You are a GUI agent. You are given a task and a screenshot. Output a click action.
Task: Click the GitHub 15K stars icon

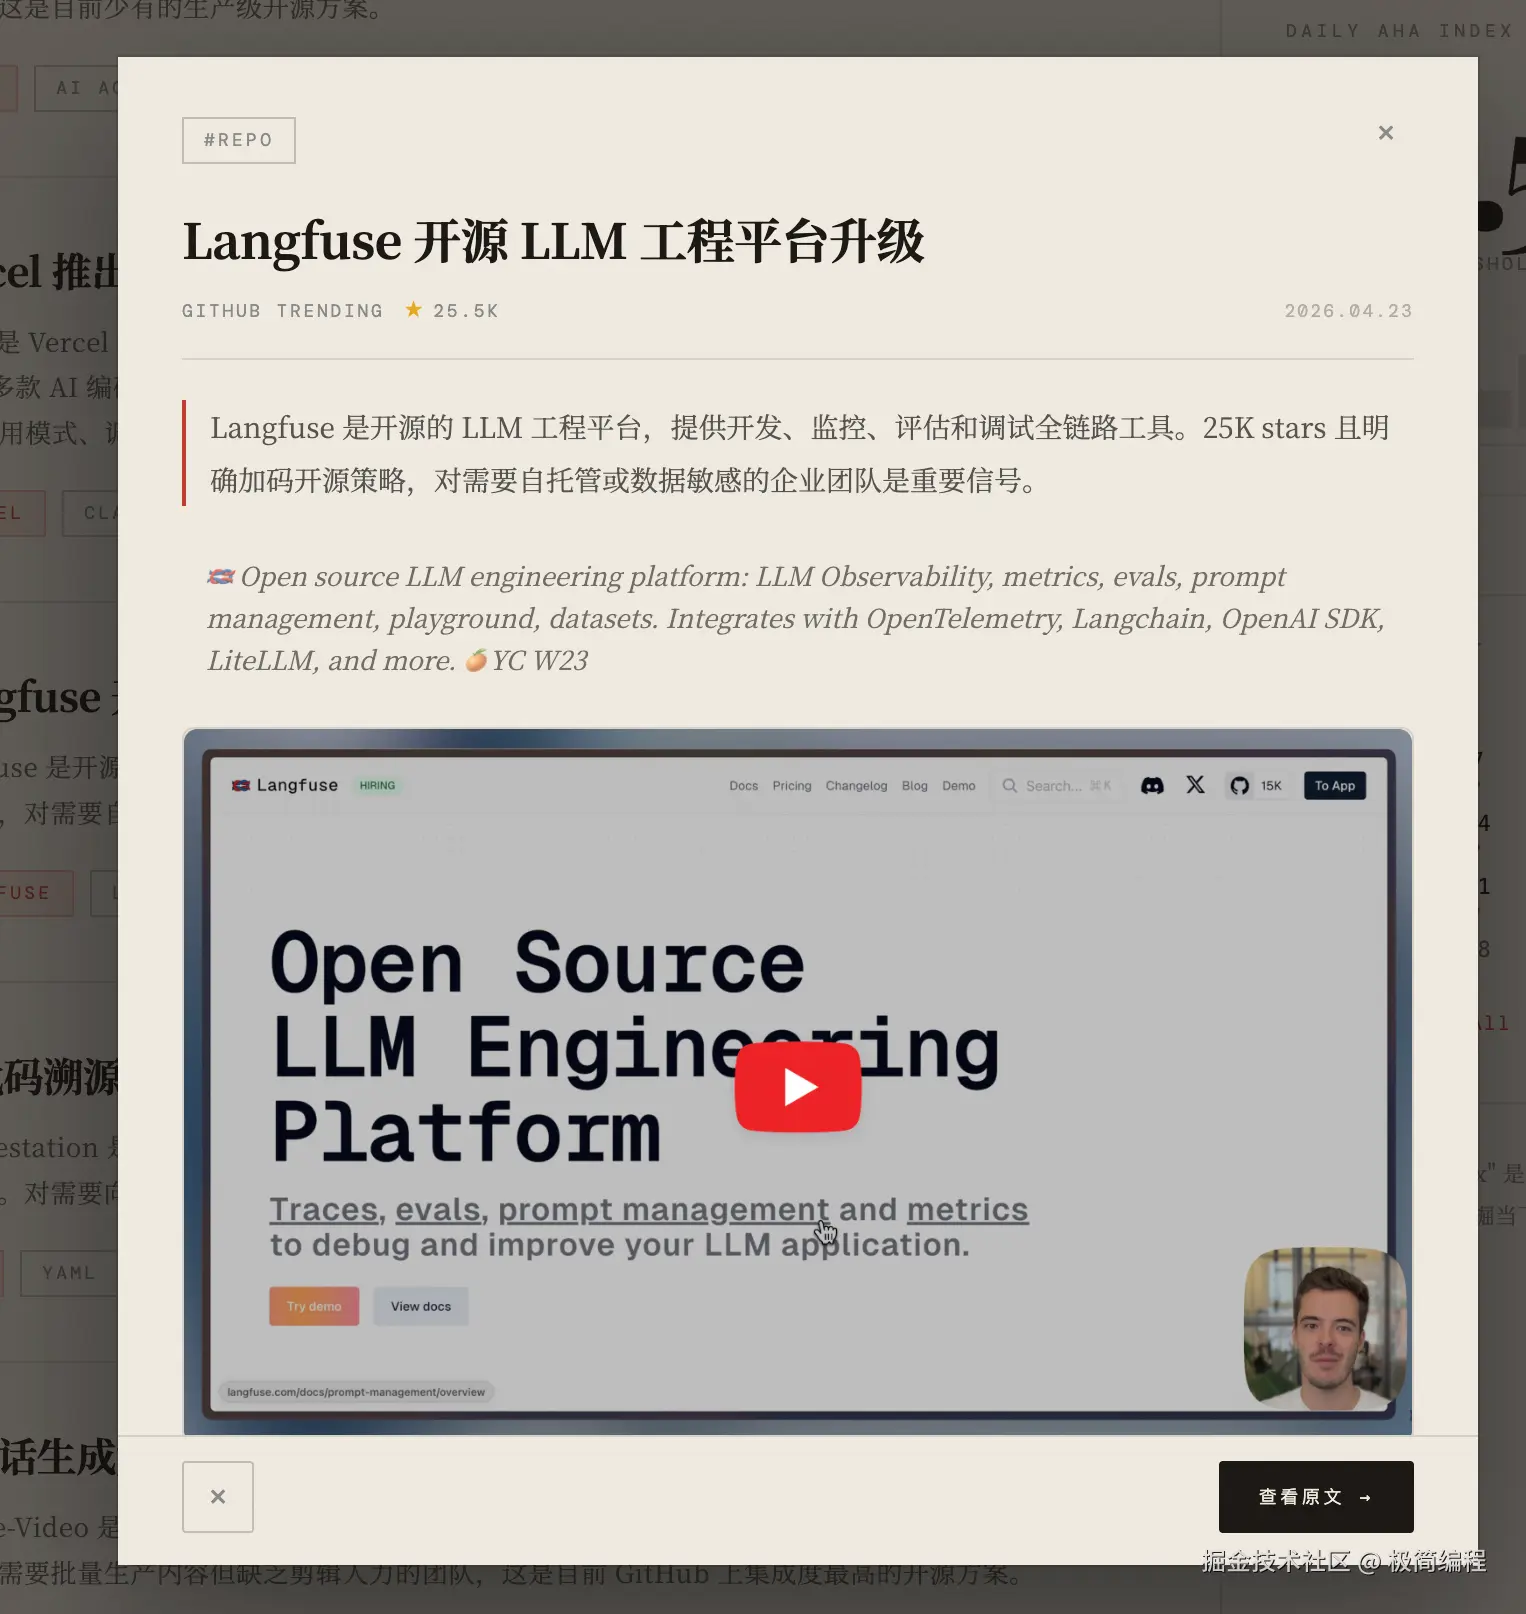1256,786
